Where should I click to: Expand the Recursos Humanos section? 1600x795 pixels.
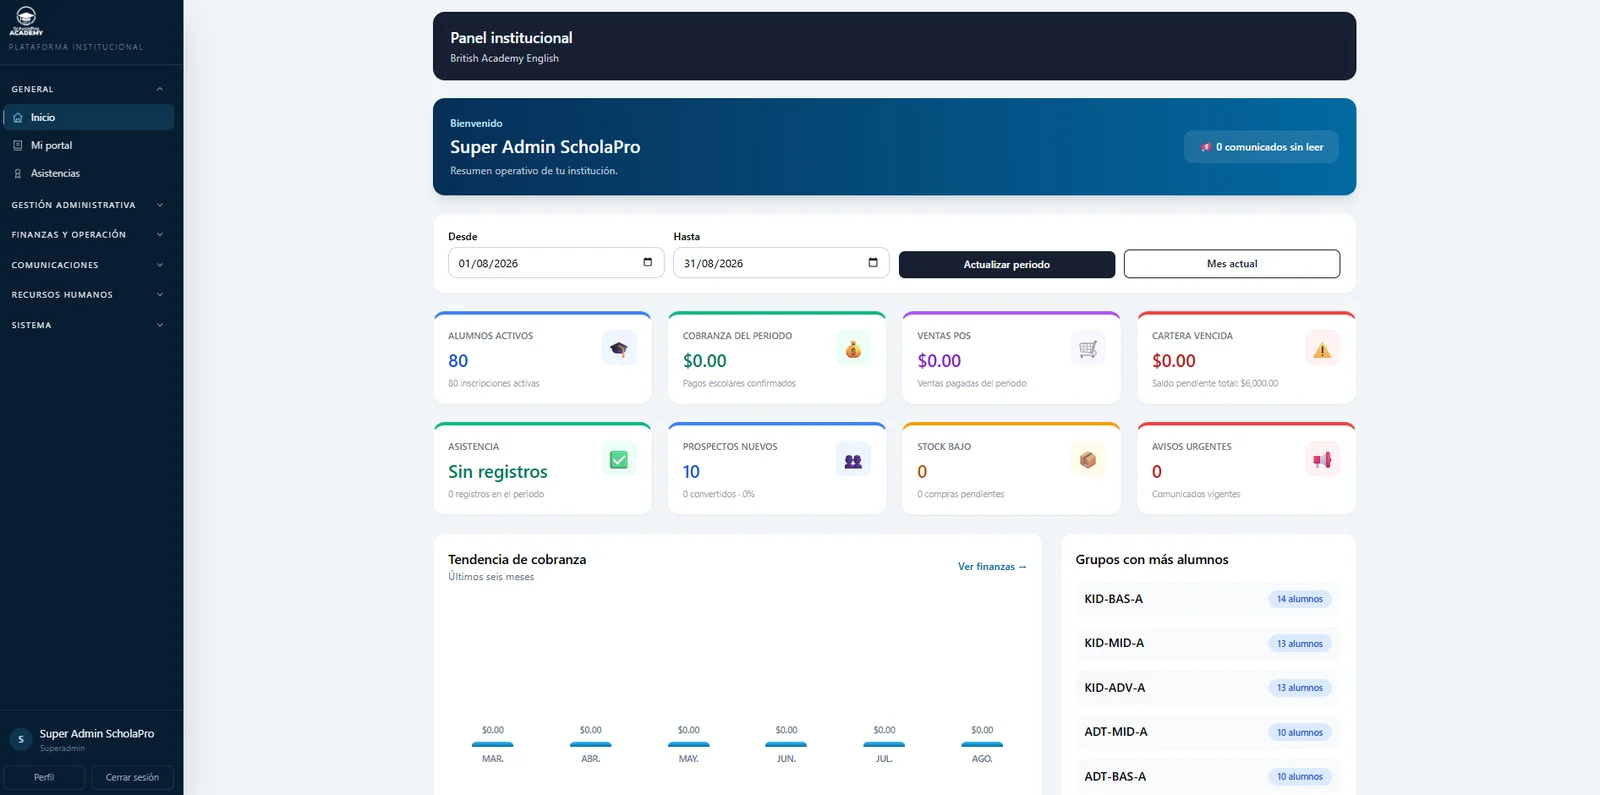click(x=87, y=295)
